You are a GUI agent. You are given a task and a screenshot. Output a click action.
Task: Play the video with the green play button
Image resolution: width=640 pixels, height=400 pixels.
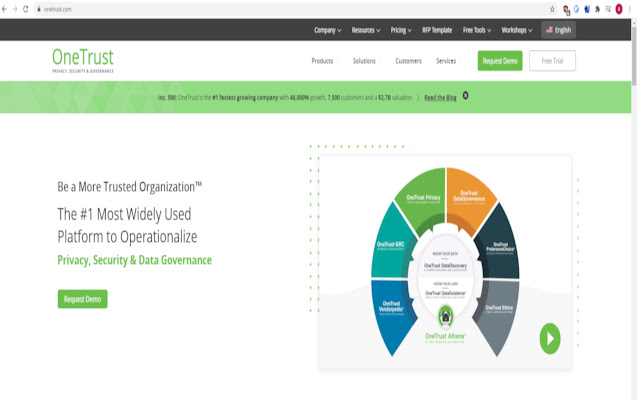click(550, 338)
